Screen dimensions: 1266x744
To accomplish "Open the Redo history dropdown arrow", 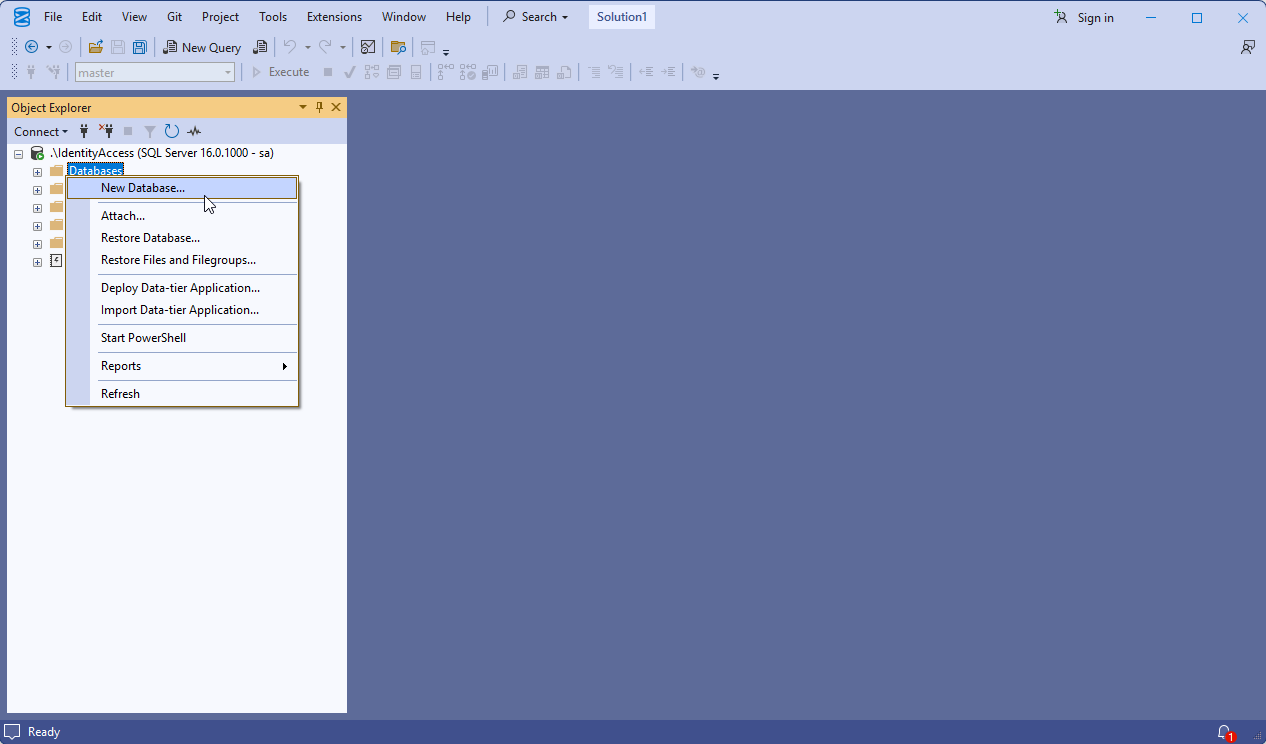I will click(x=343, y=47).
